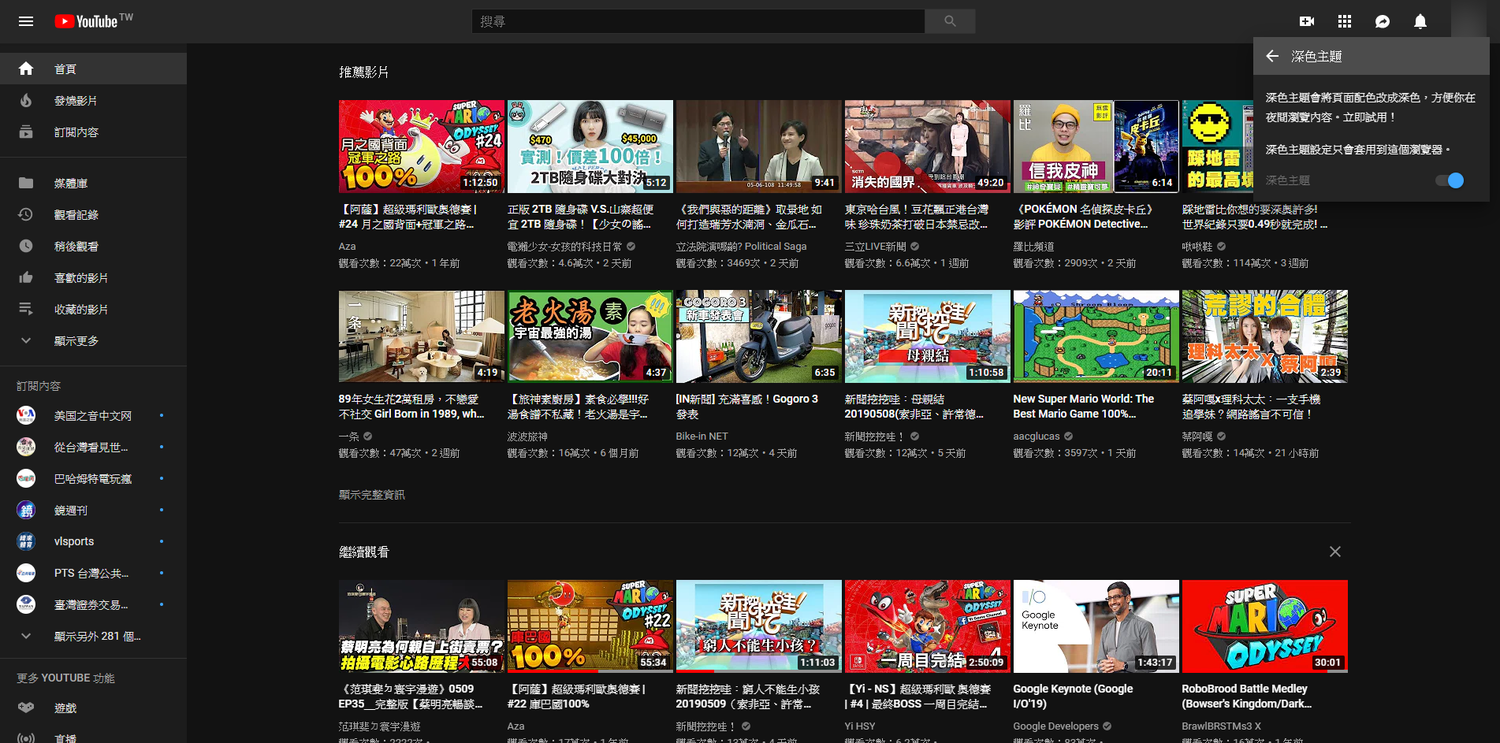Click the account avatar in the top bar
This screenshot has height=743, width=1500.
[1468, 21]
